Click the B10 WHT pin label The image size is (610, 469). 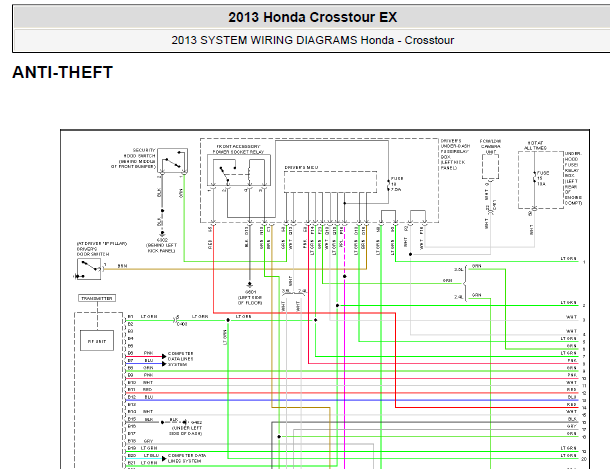[141, 383]
